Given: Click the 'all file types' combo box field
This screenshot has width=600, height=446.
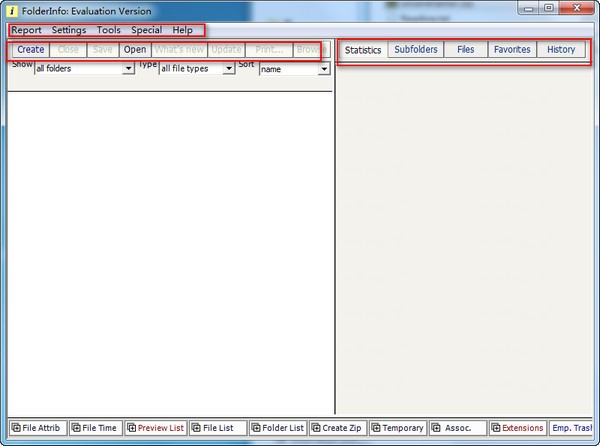Looking at the screenshot, I should pyautogui.click(x=197, y=69).
